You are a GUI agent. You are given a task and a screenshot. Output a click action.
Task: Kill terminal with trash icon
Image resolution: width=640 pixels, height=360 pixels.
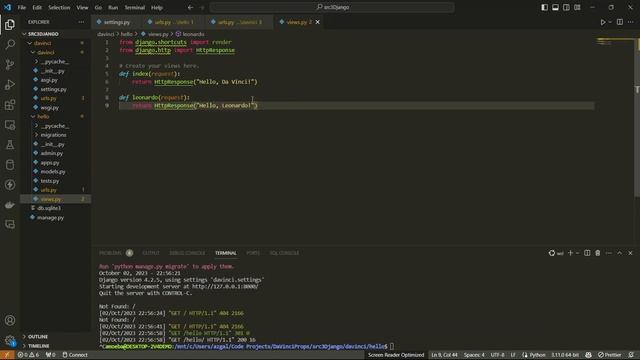tap(598, 253)
